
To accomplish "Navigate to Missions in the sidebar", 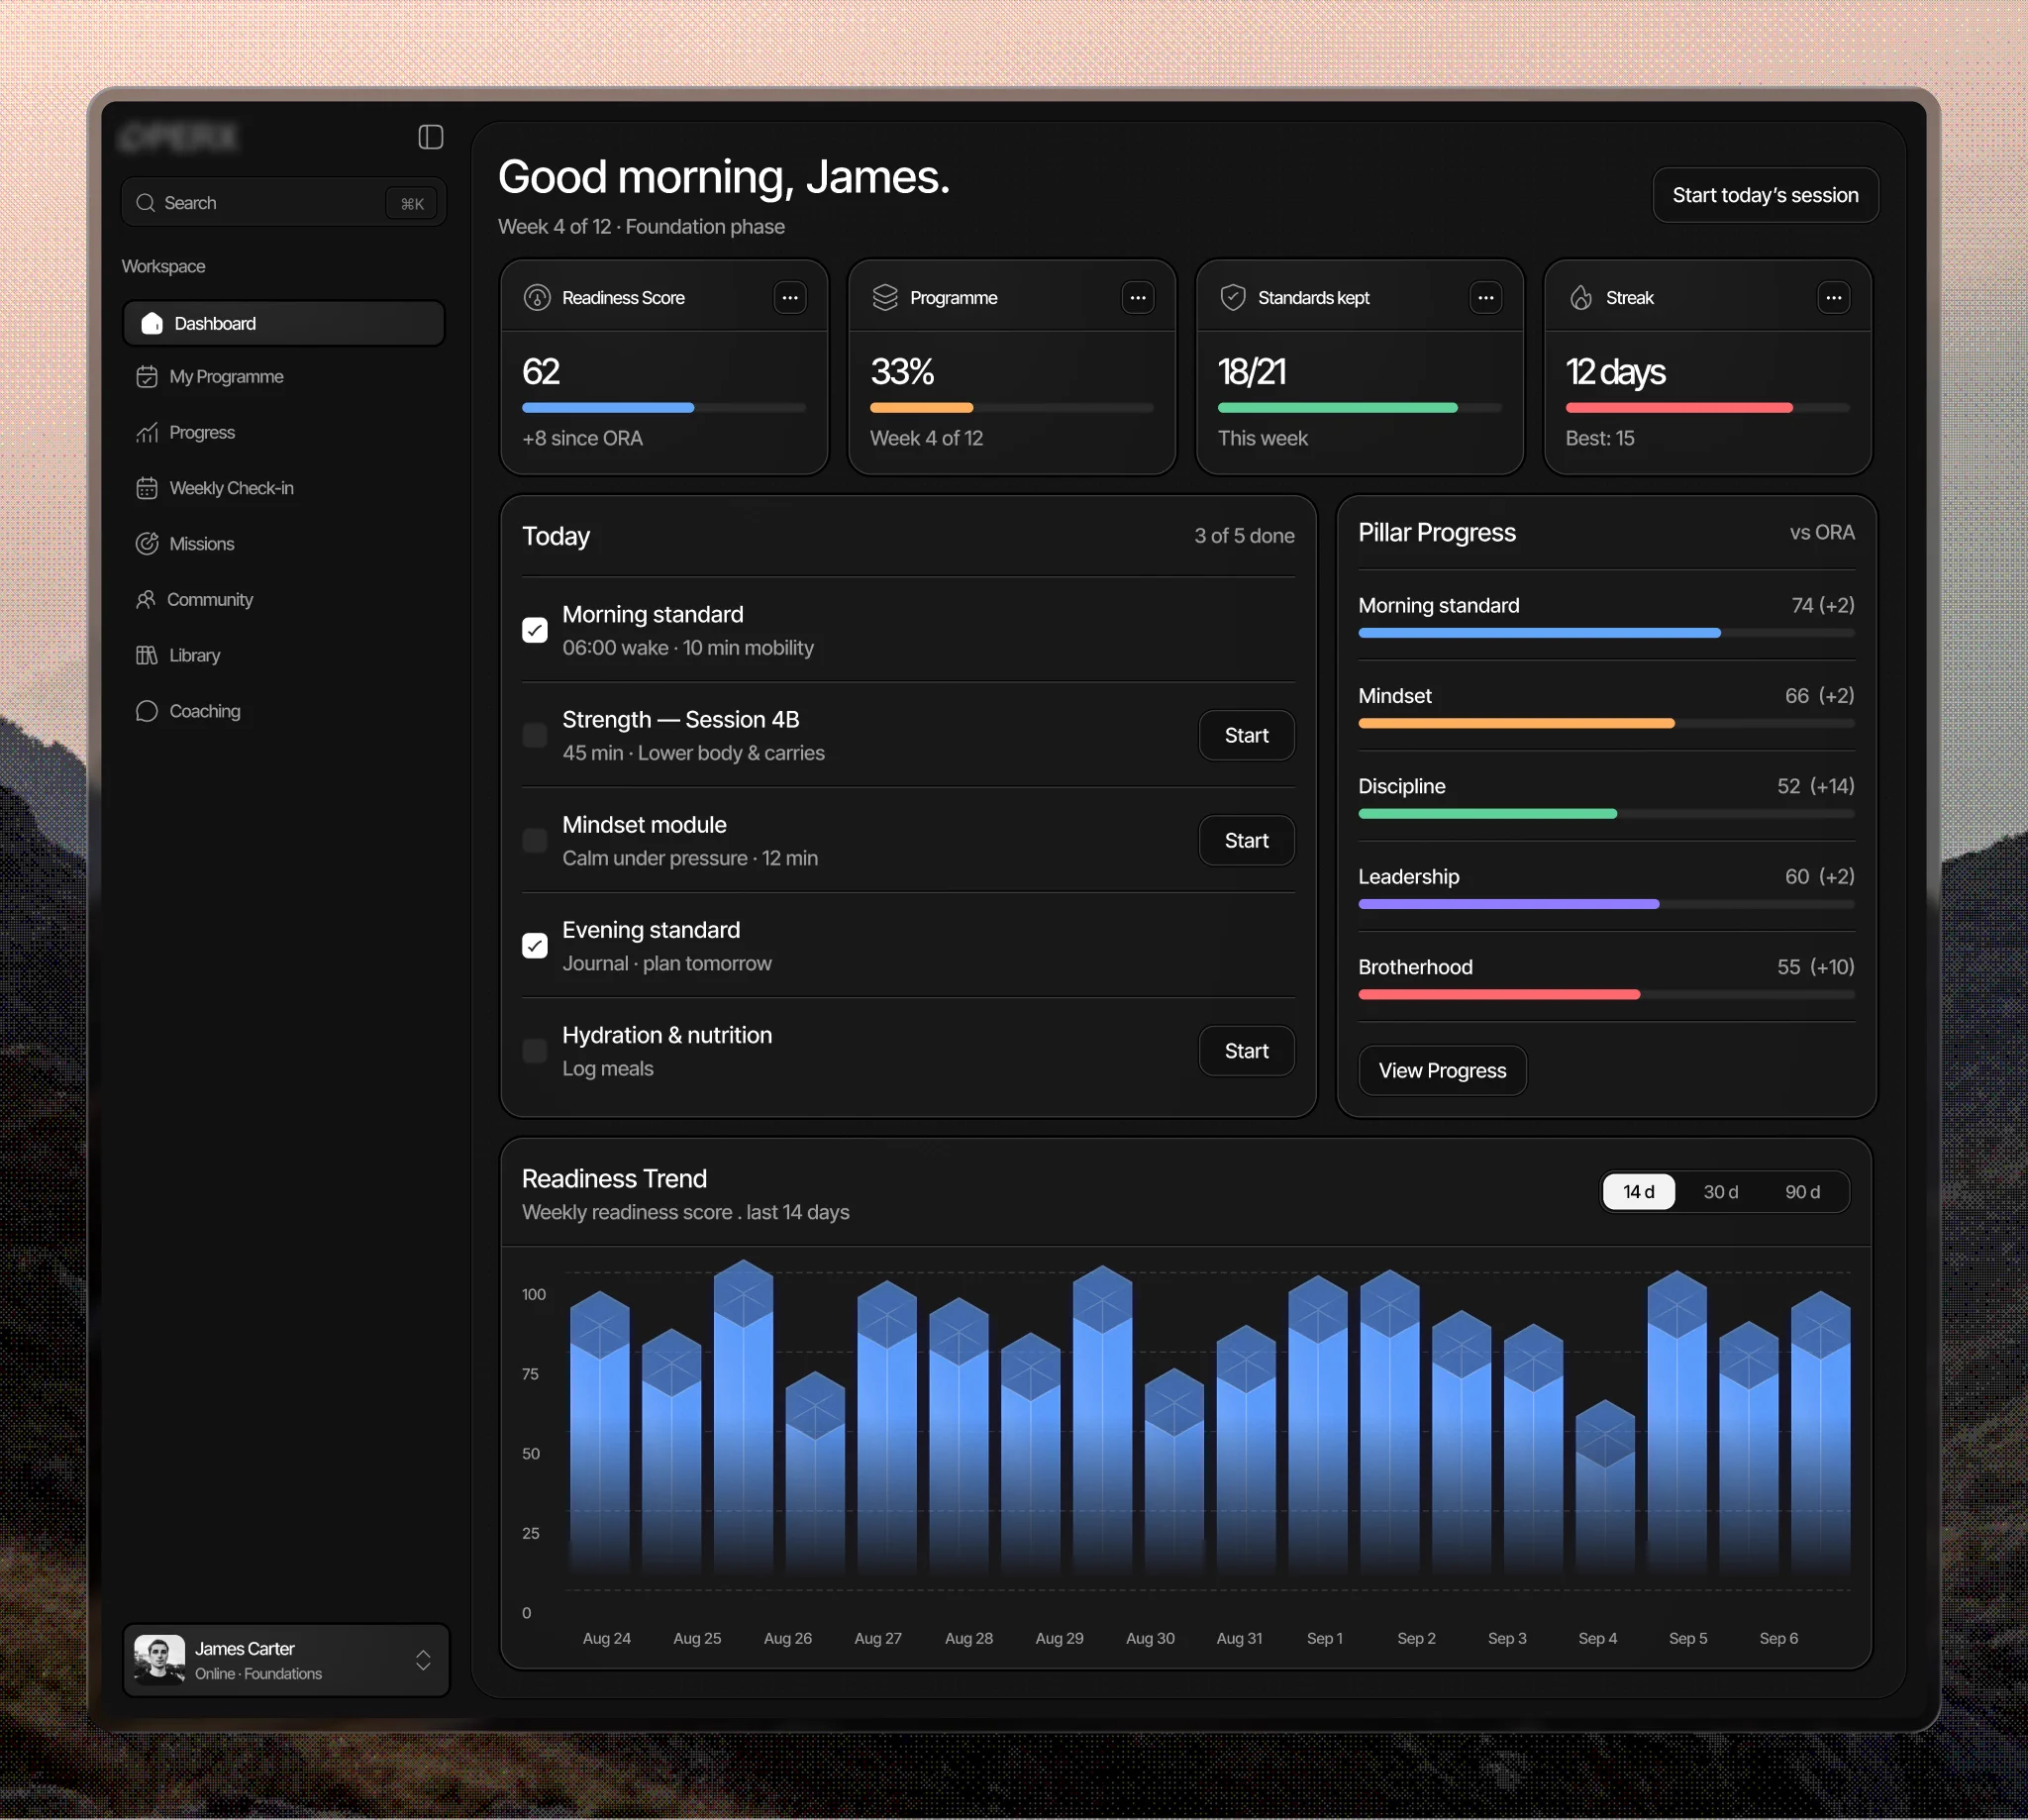I will (x=284, y=544).
